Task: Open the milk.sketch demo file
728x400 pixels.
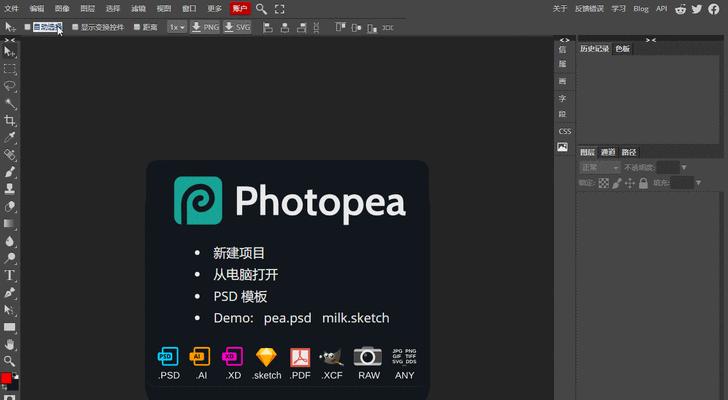Action: pyautogui.click(x=356, y=318)
